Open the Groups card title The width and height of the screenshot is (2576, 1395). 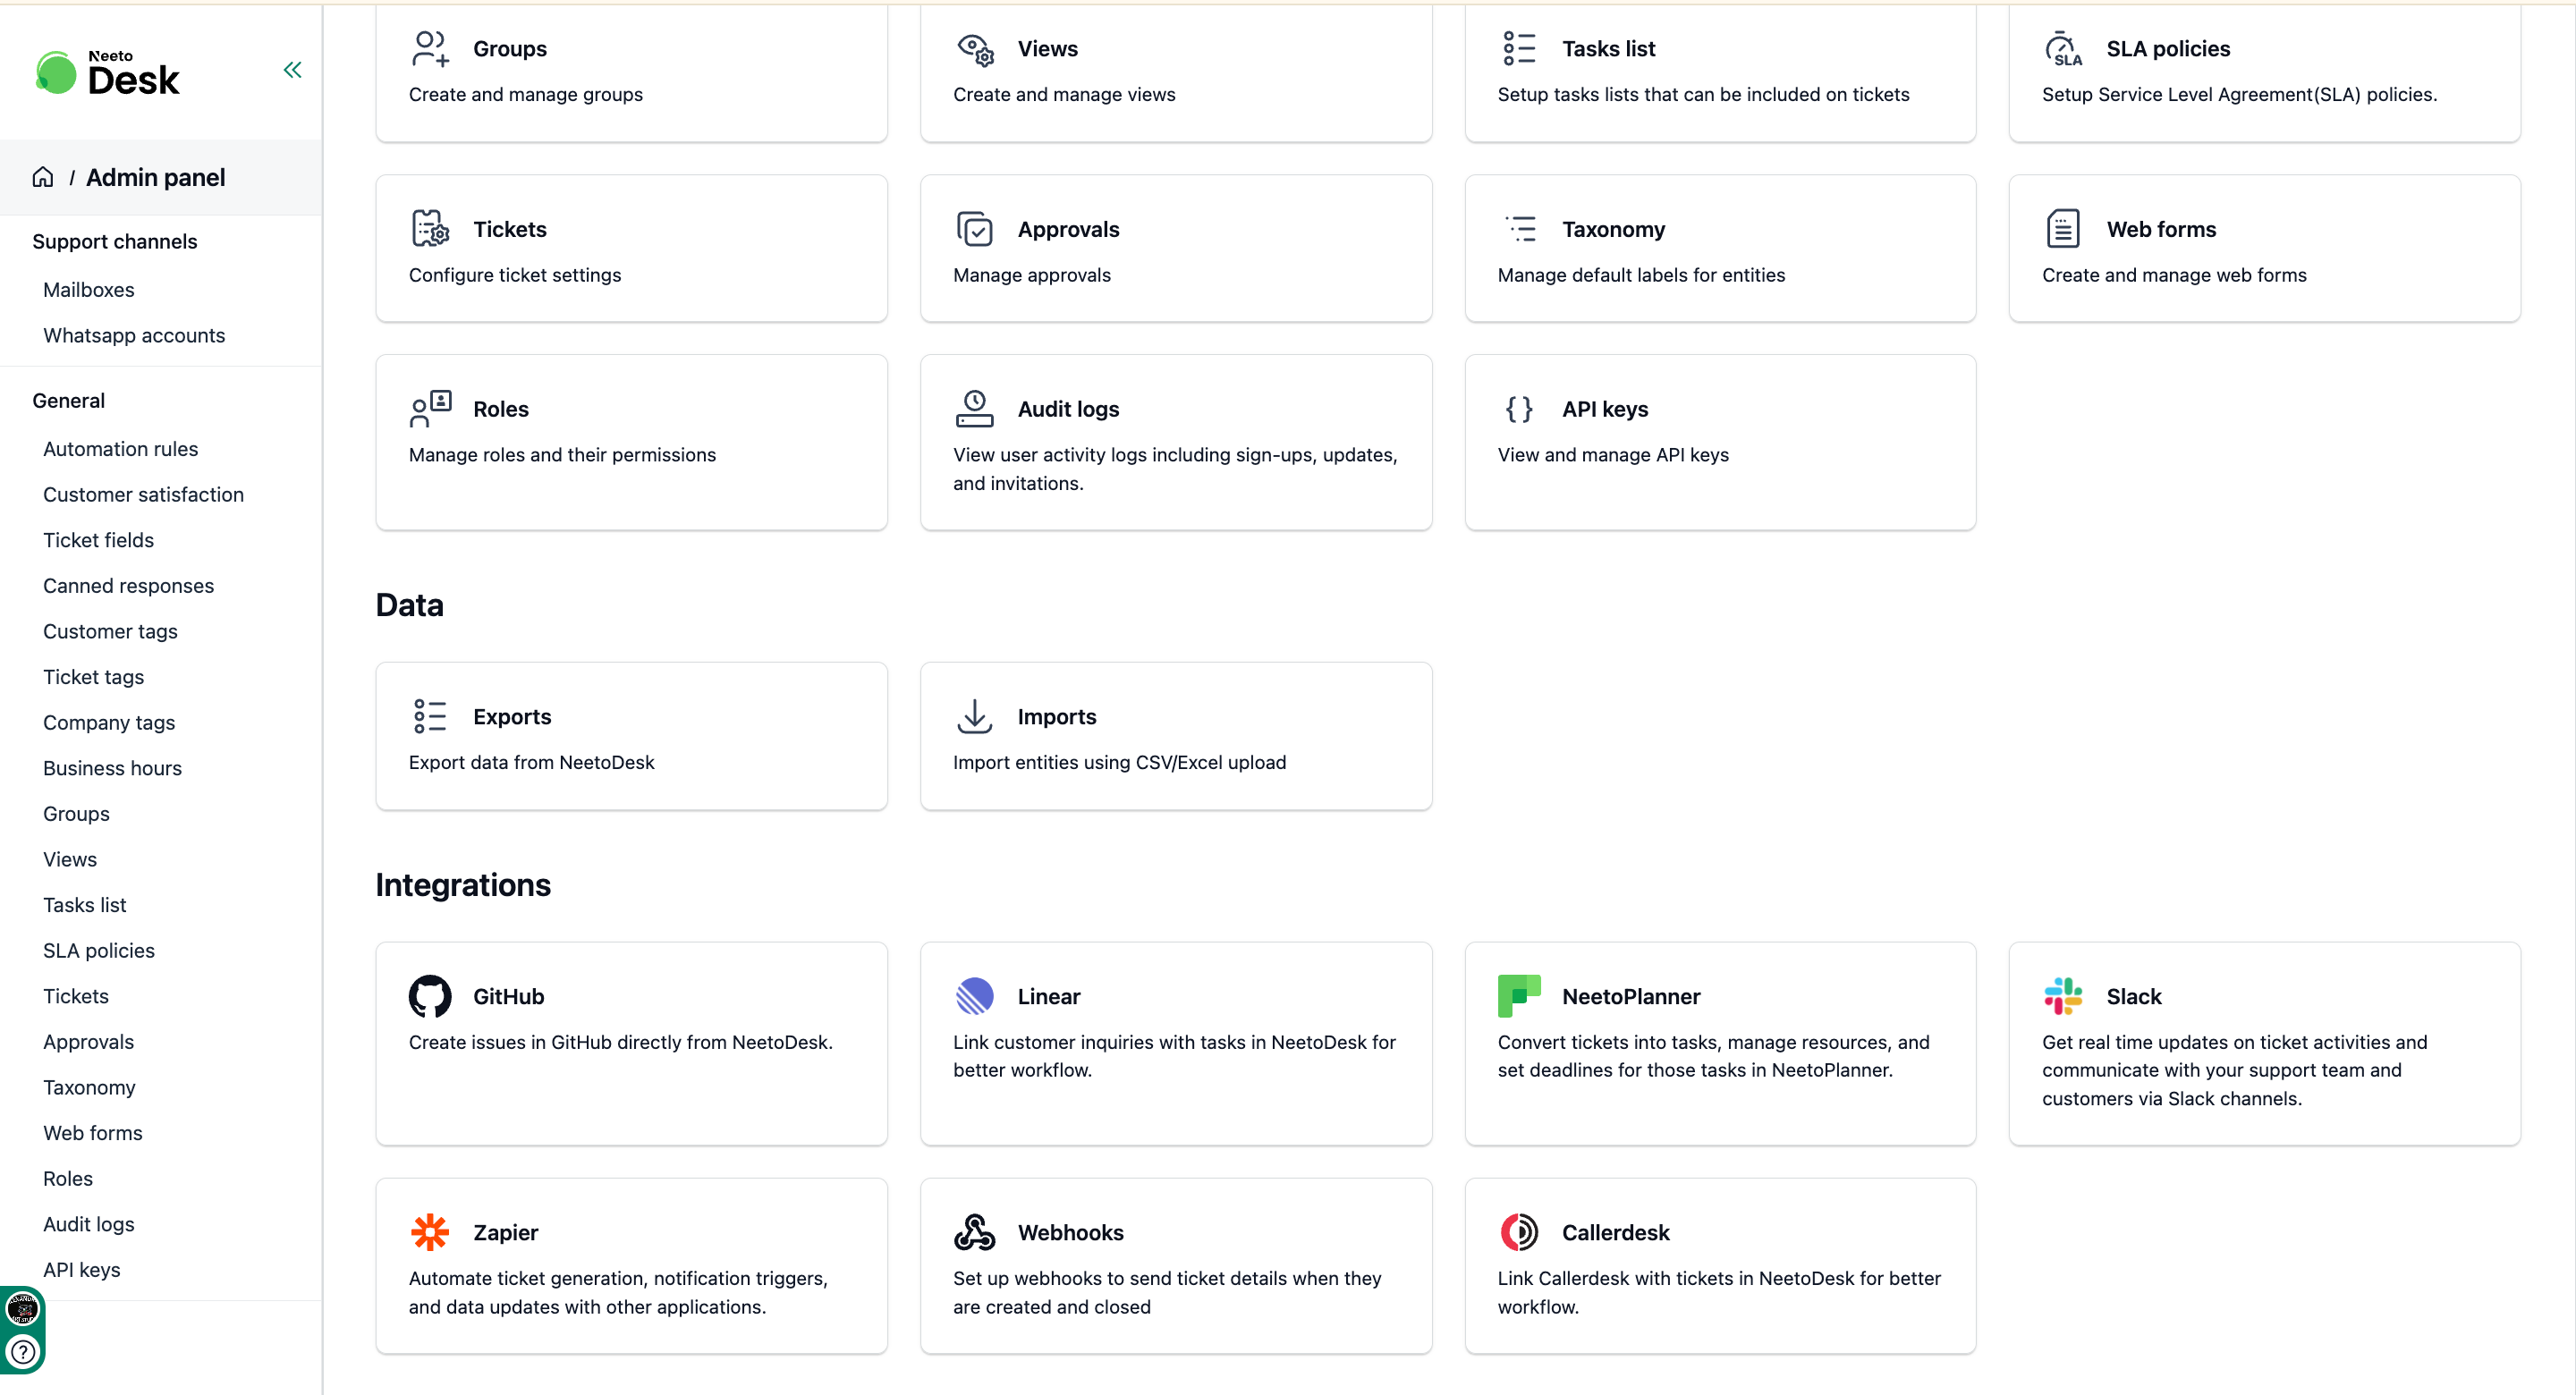[x=509, y=48]
